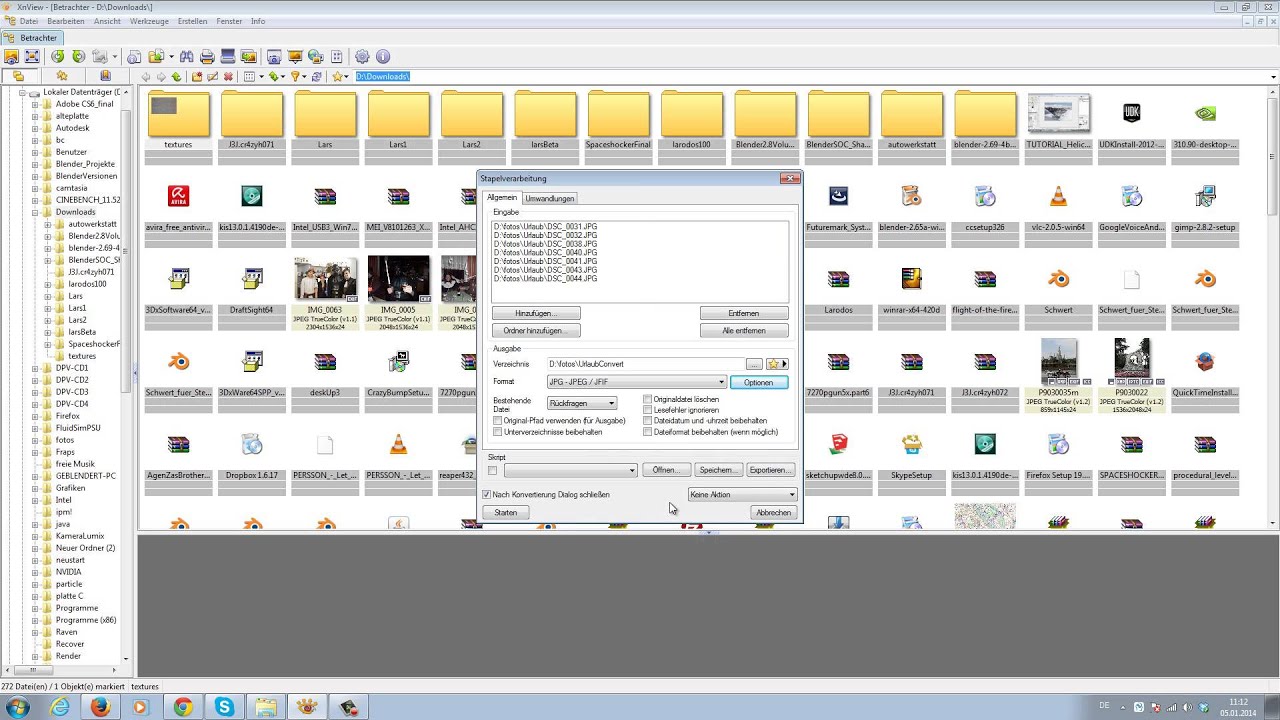Click the fullscreen view icon

32,57
